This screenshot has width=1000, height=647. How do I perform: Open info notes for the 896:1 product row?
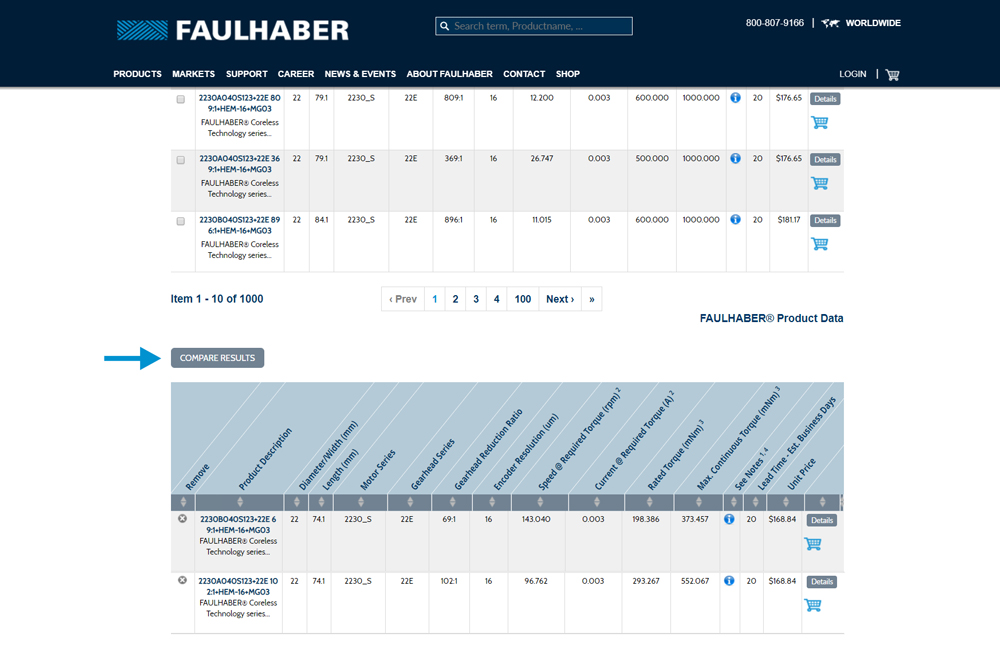pos(735,219)
